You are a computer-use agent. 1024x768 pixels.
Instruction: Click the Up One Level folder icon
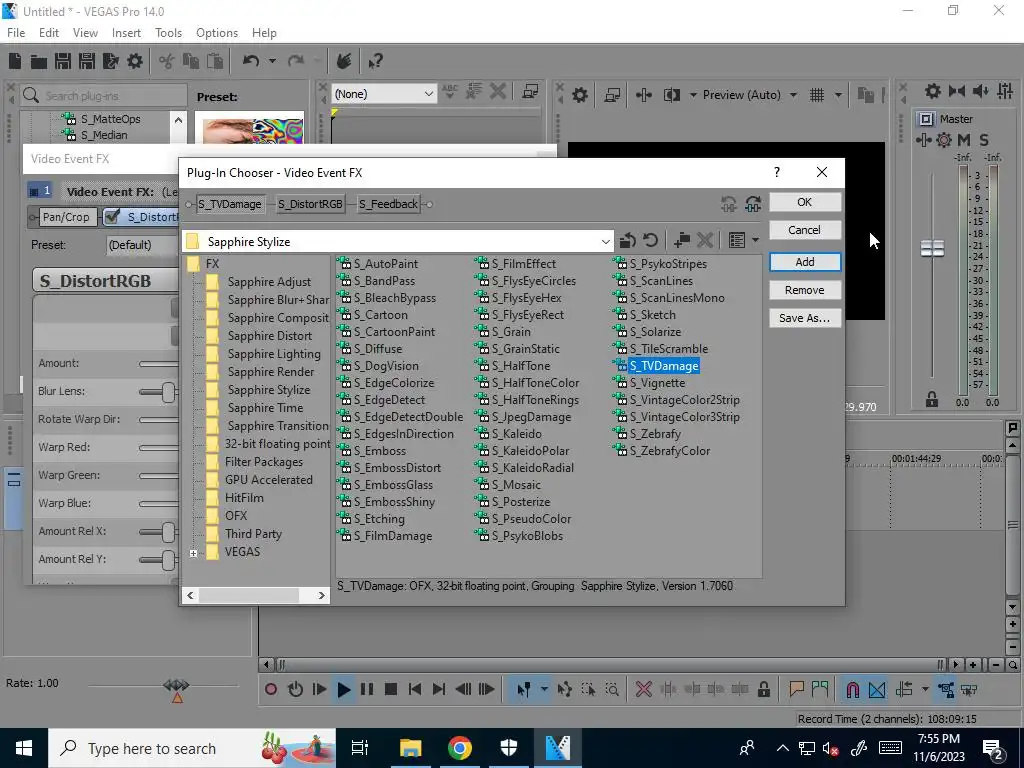[x=628, y=240]
